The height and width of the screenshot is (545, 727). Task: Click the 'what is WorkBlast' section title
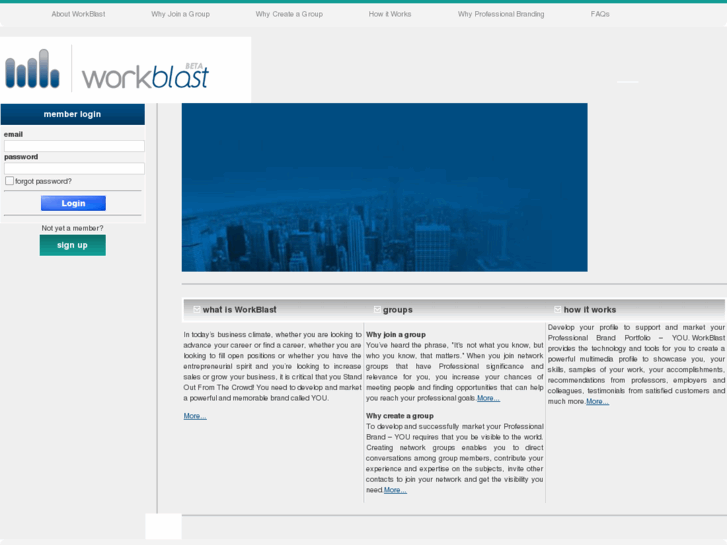coord(239,309)
